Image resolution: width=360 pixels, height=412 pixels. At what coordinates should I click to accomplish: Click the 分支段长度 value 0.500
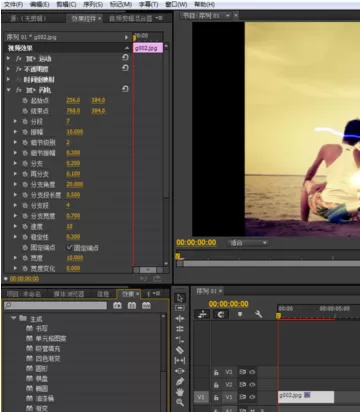tap(73, 195)
